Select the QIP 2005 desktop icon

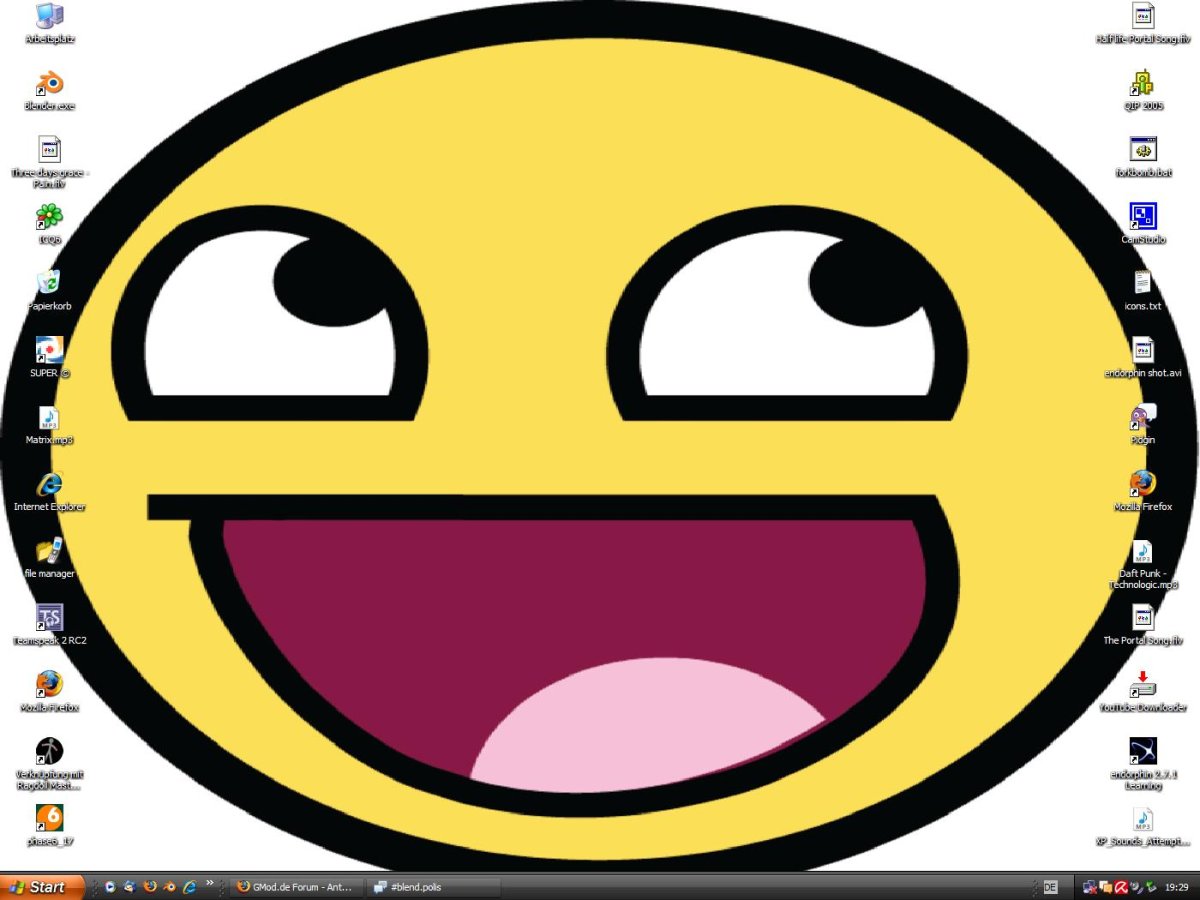point(1143,83)
